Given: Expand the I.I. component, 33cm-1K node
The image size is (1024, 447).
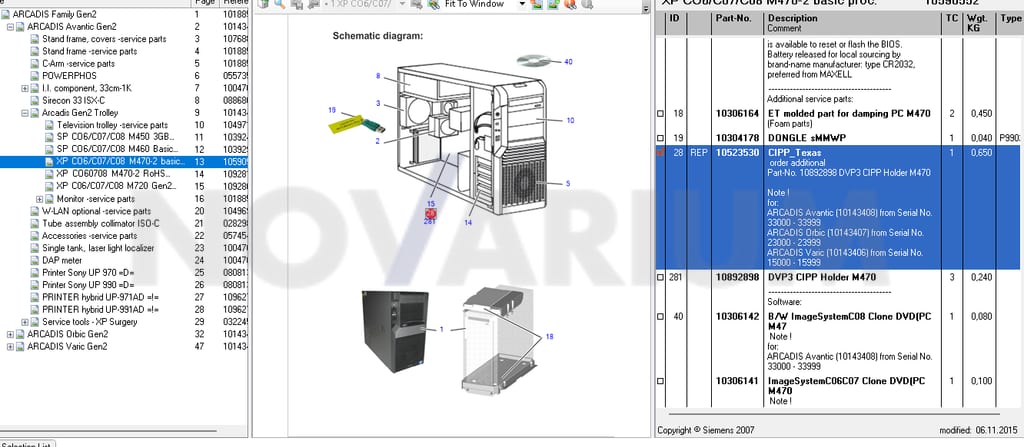Looking at the screenshot, I should [25, 88].
